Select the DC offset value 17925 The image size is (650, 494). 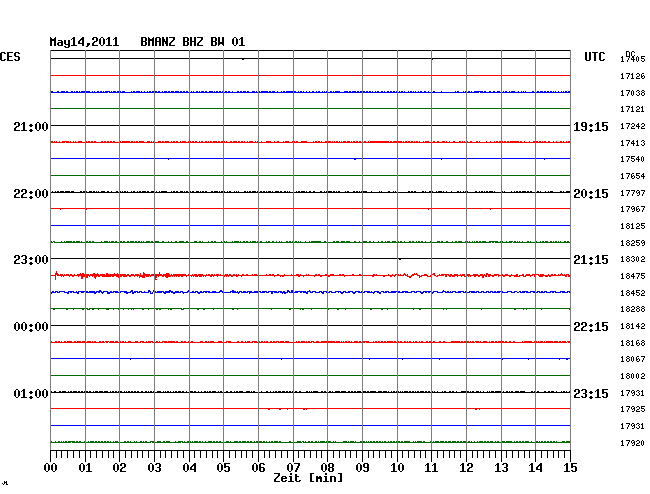pos(633,409)
